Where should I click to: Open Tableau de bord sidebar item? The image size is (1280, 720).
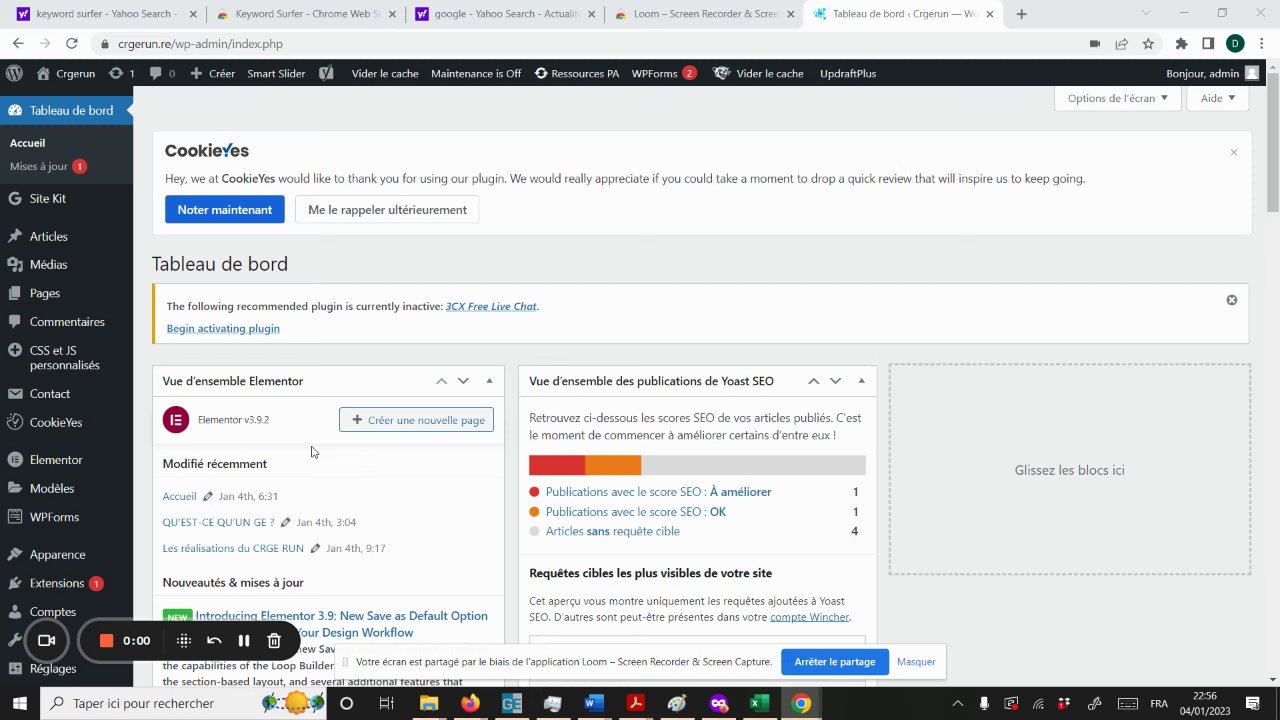click(66, 110)
